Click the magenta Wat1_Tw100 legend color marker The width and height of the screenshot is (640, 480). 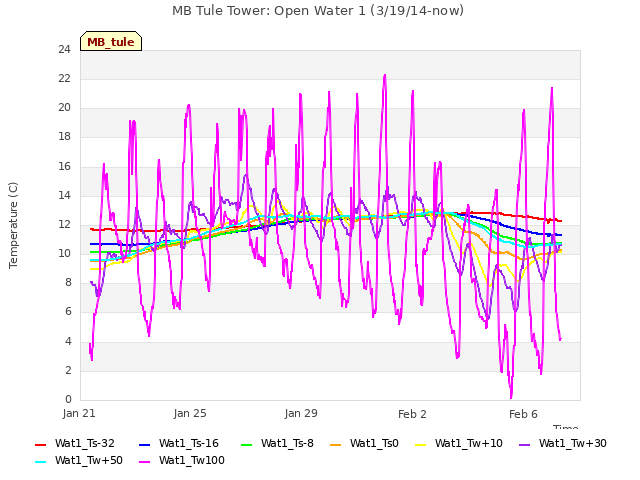[144, 462]
